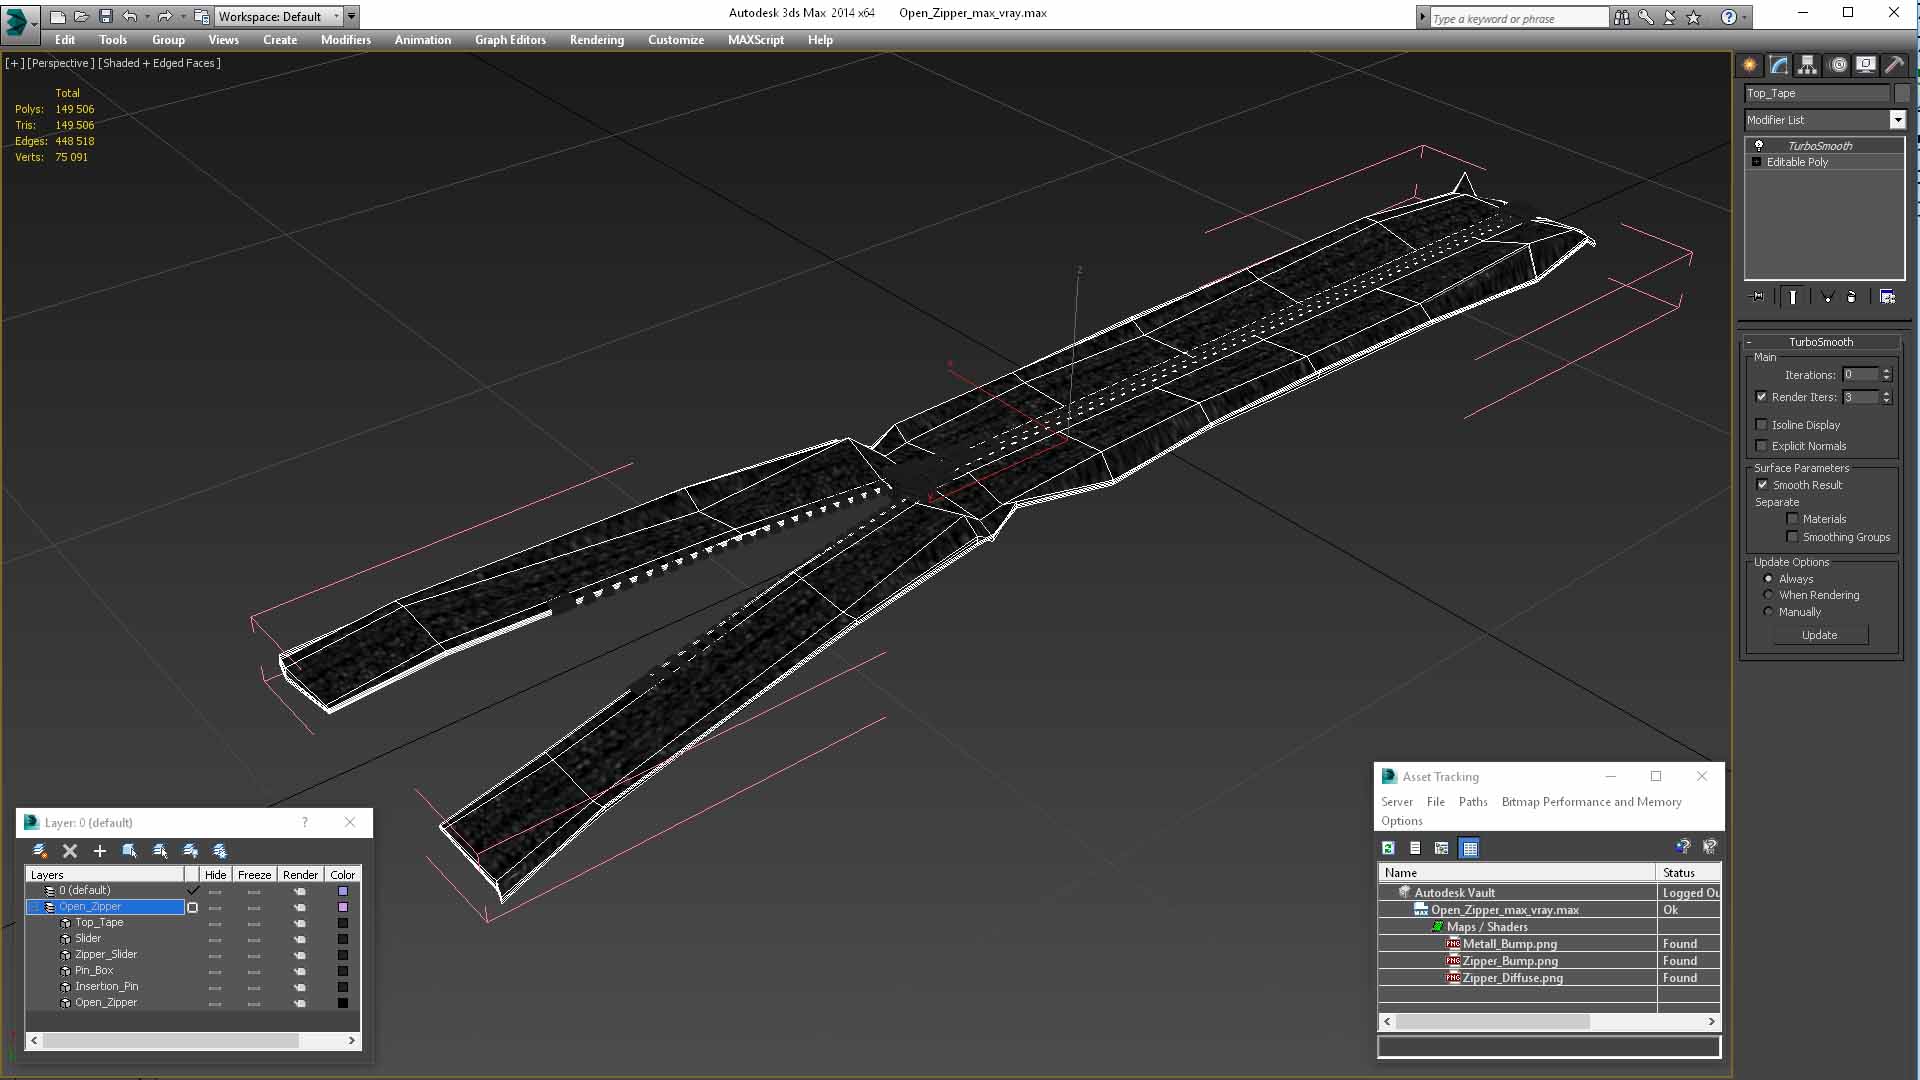This screenshot has height=1080, width=1920.
Task: Open the Motion command panel tab
Action: 1838,65
